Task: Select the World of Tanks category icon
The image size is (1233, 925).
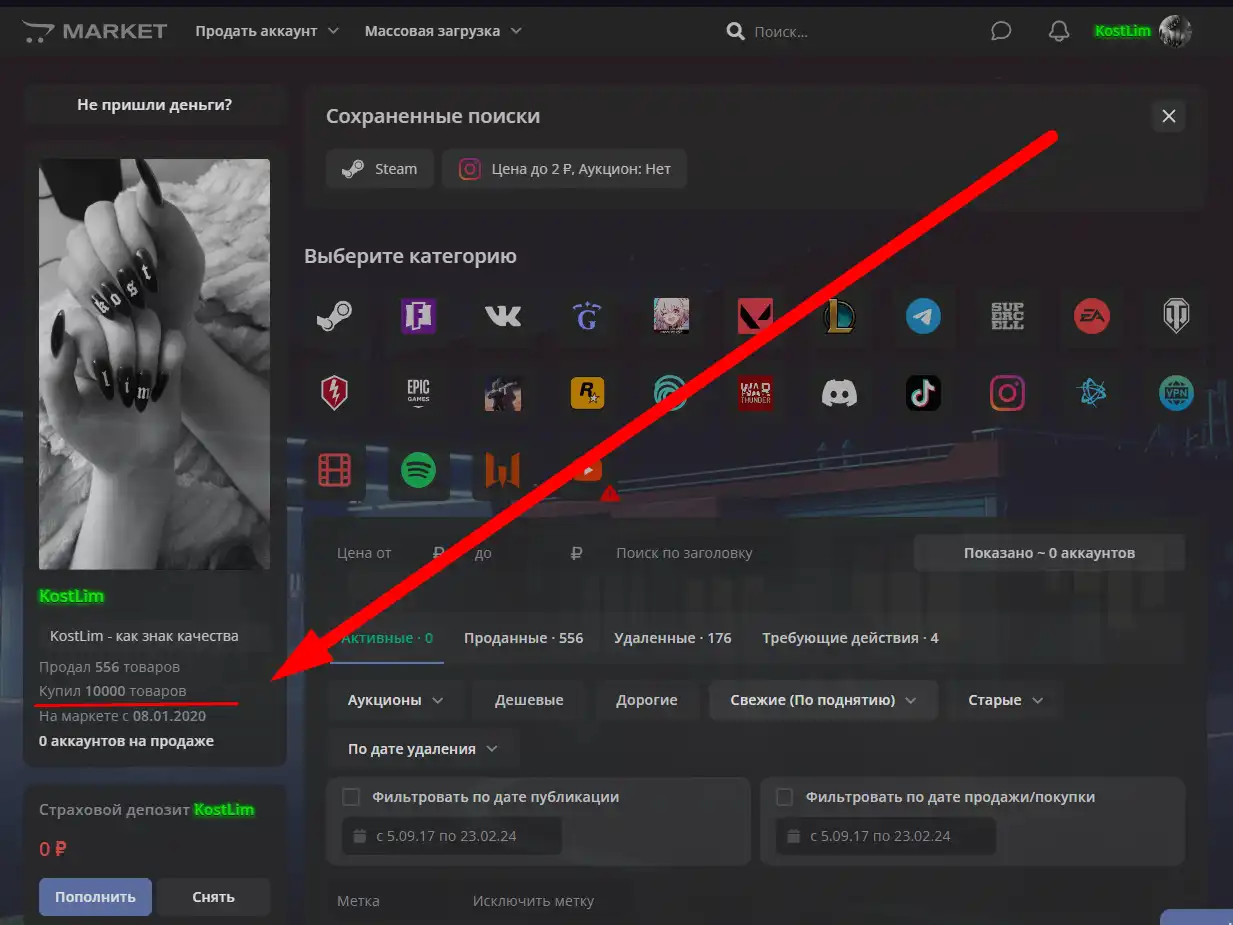Action: [1175, 317]
